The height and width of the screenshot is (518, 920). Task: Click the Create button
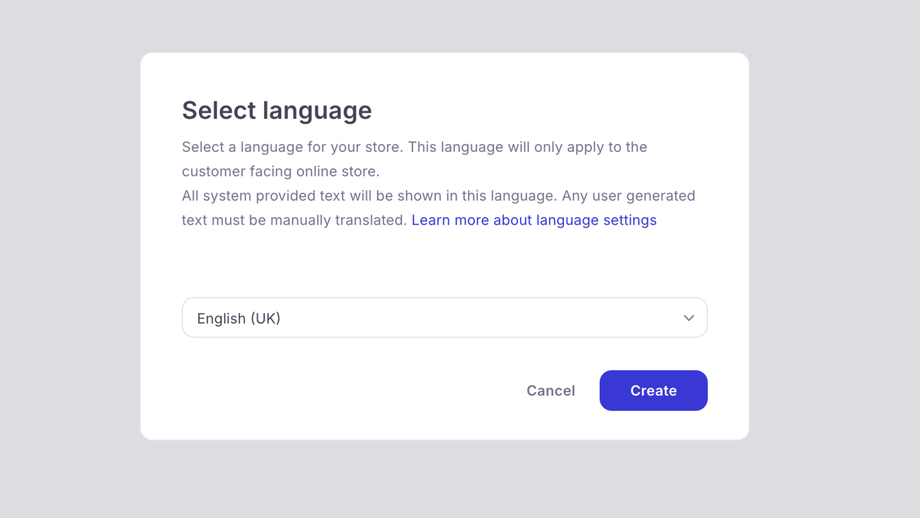[653, 391]
